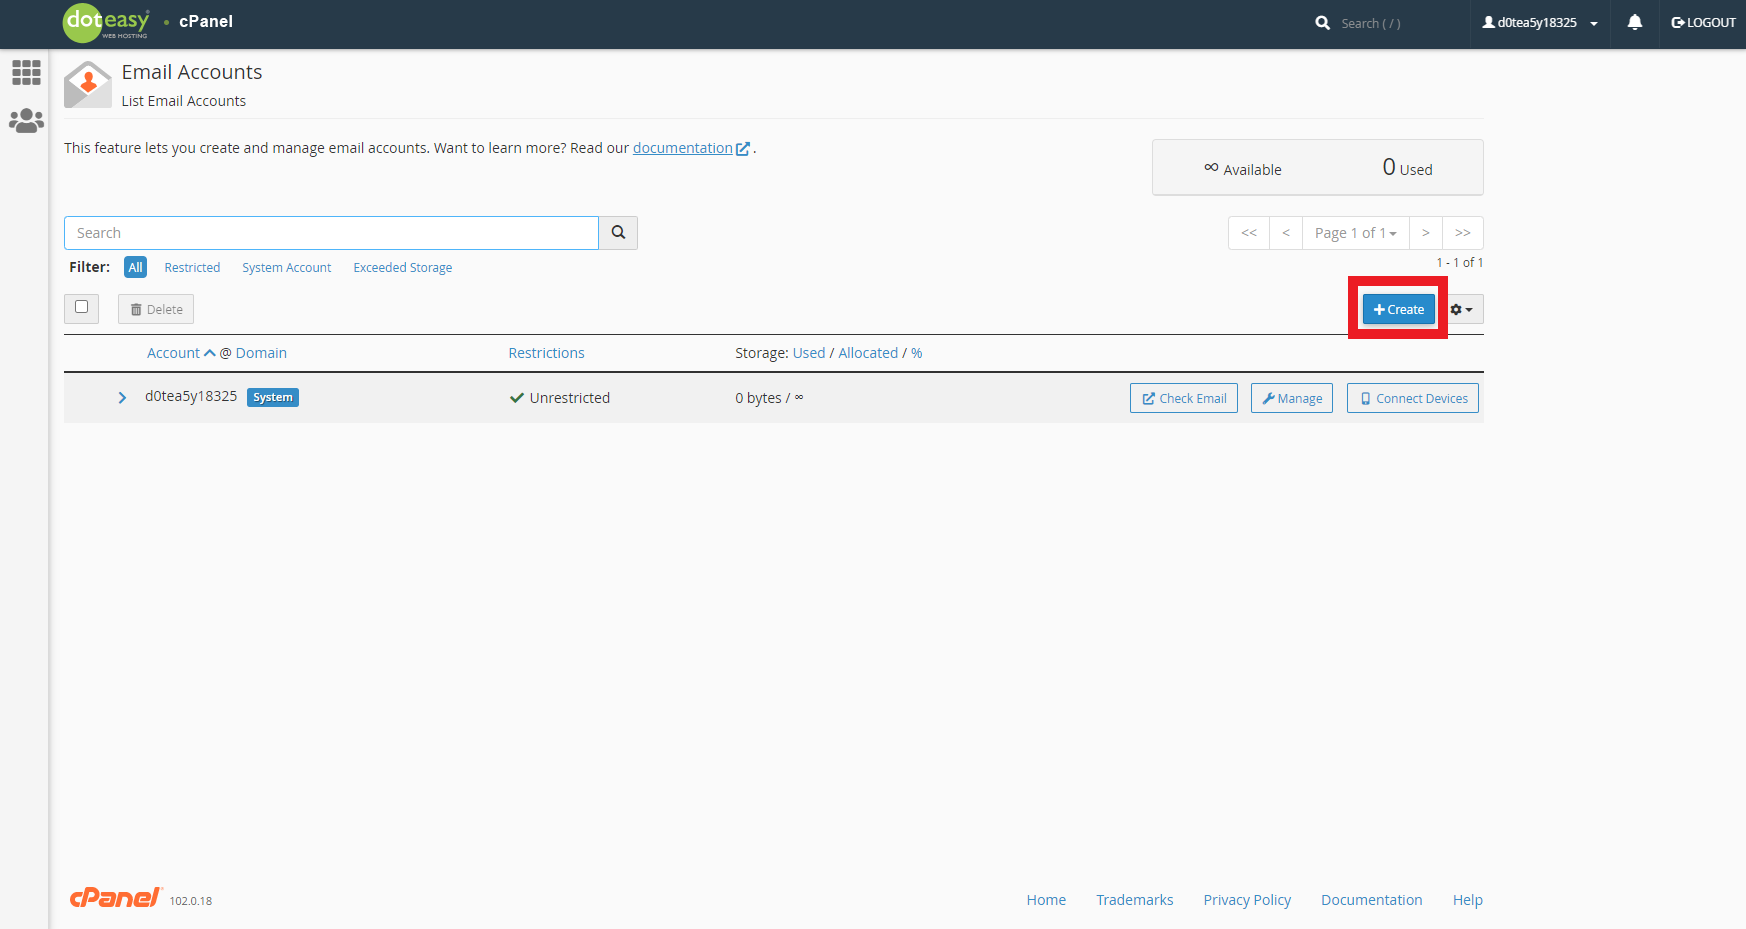Click the cPanel title in header
Screen dimensions: 1746x929
(x=206, y=21)
